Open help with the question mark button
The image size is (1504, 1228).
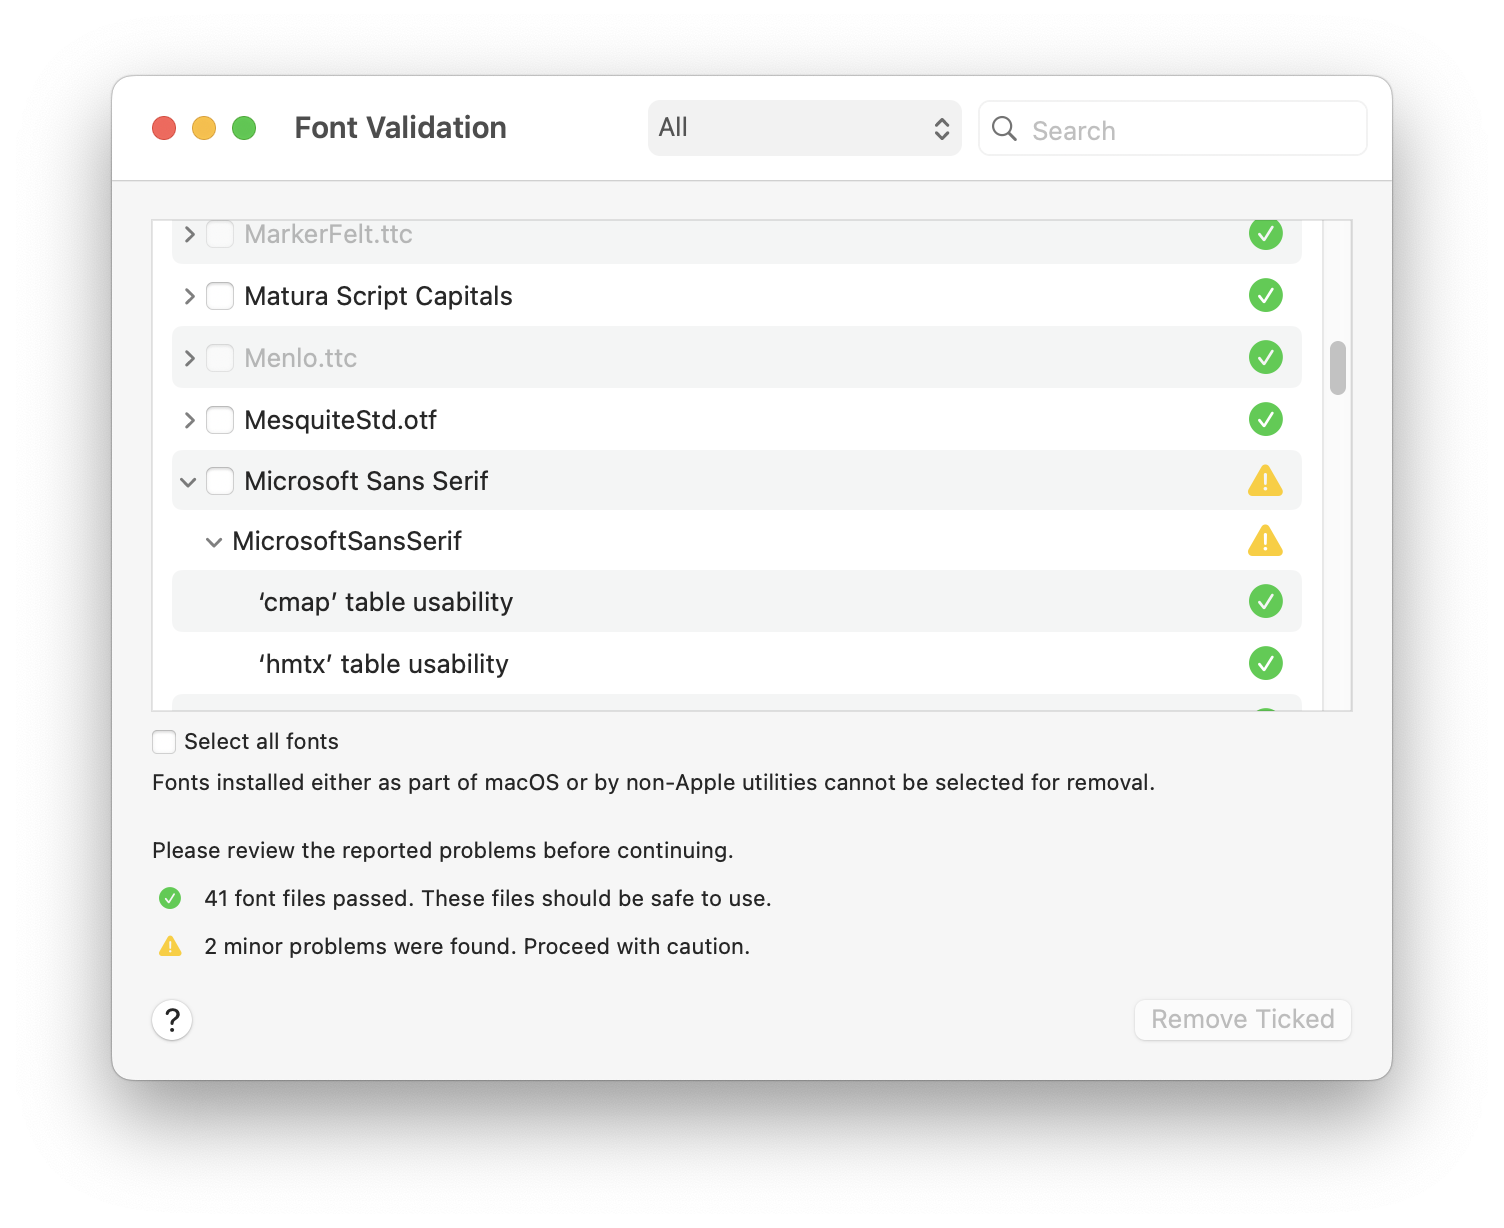coord(172,1020)
